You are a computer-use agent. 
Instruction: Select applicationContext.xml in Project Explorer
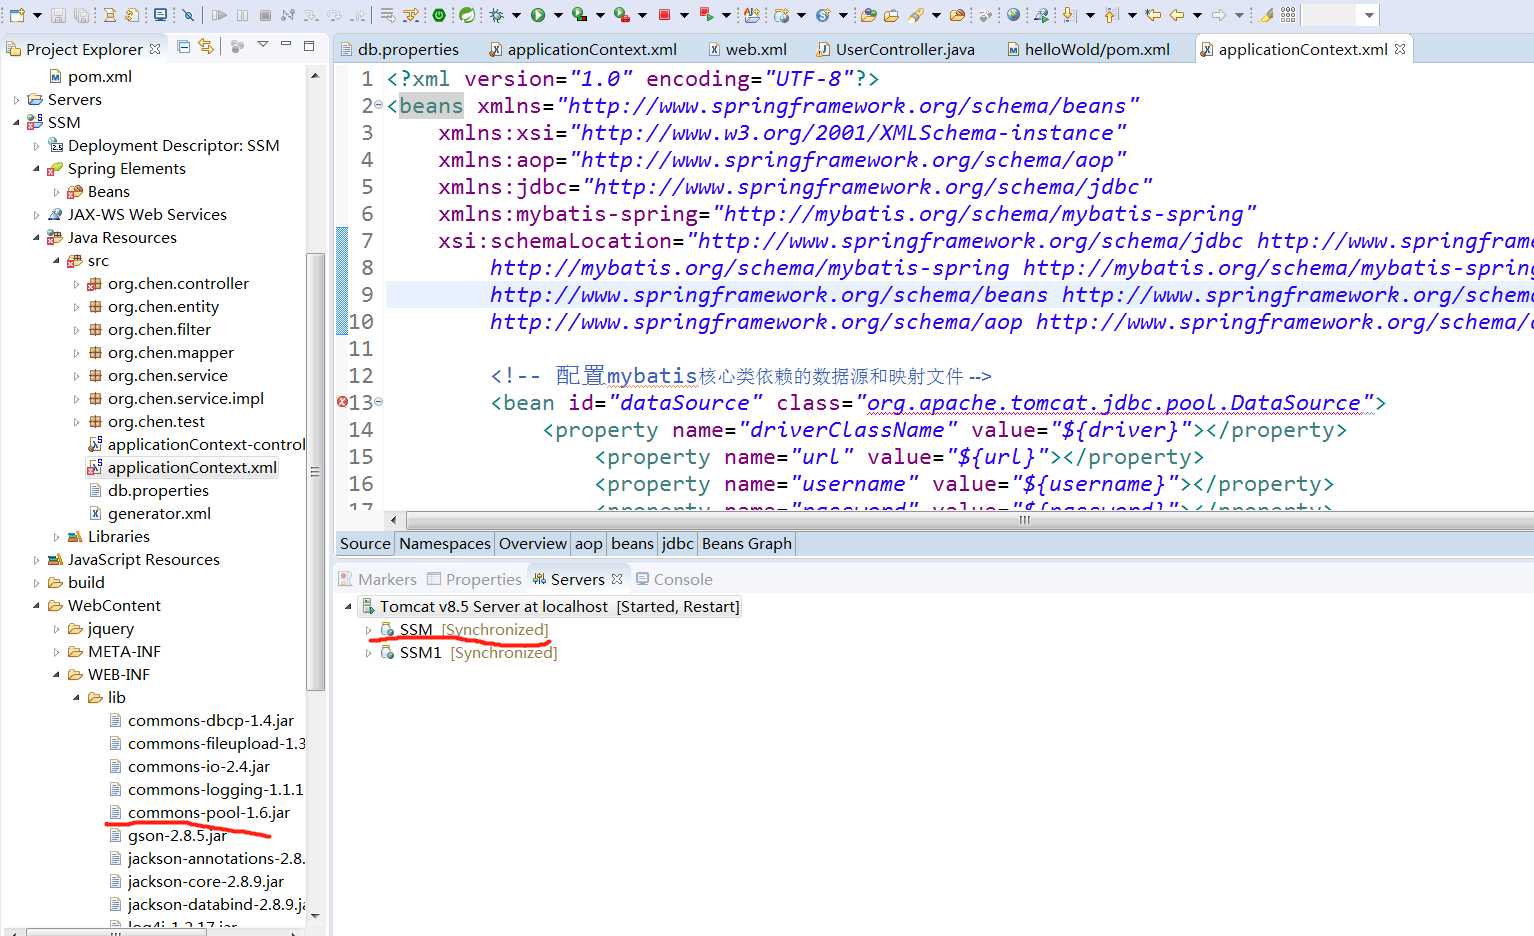[192, 468]
